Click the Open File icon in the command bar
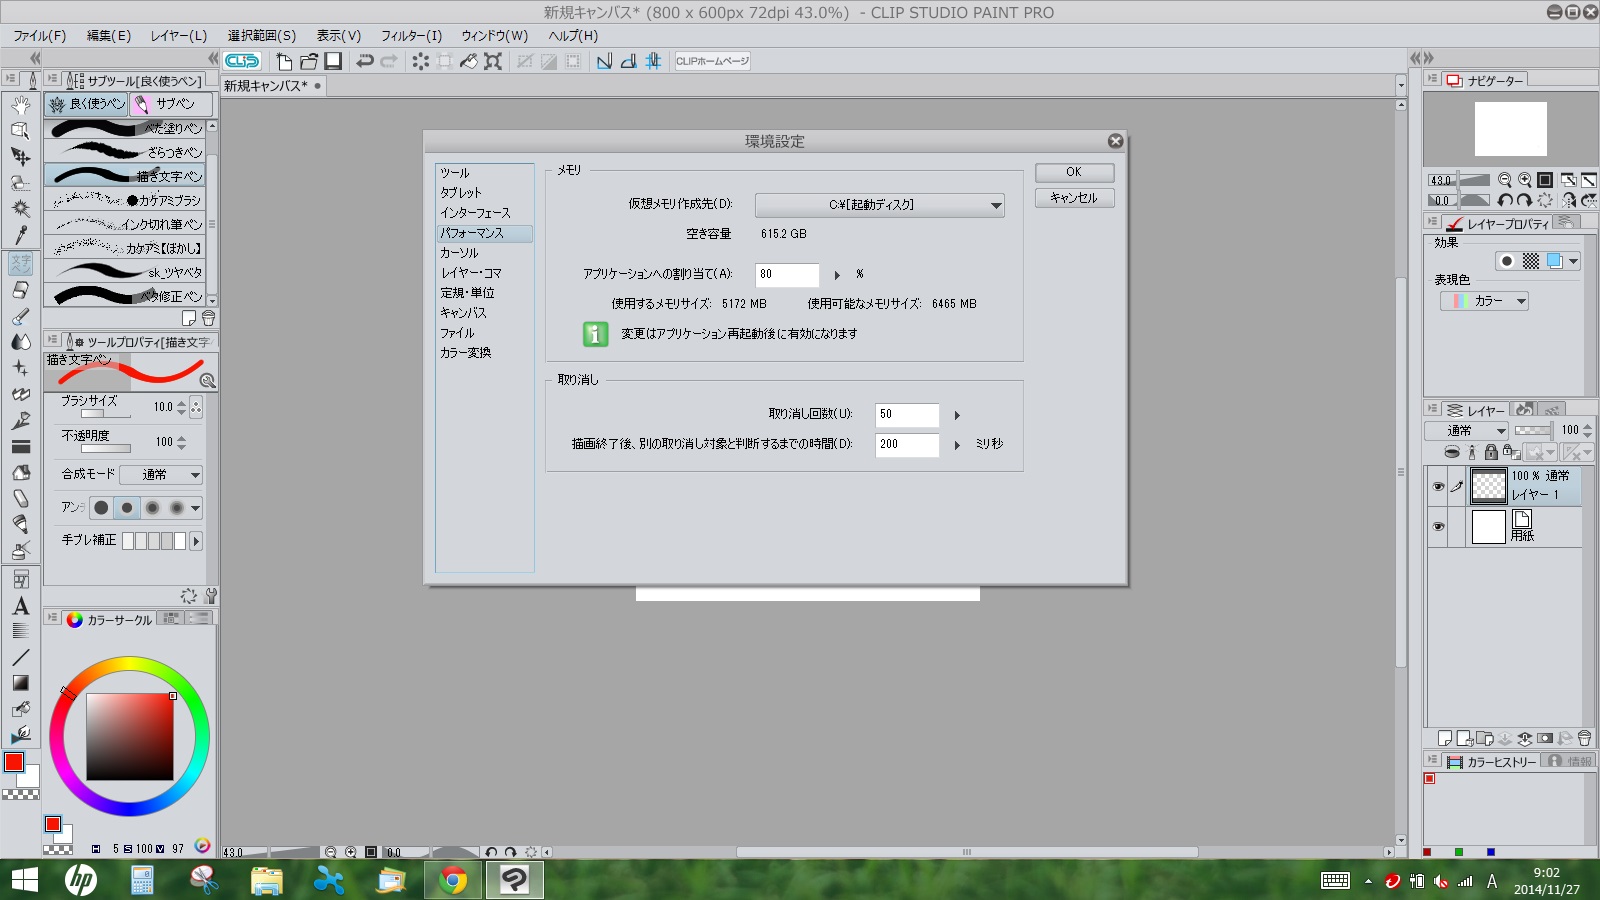This screenshot has width=1600, height=900. pos(309,61)
